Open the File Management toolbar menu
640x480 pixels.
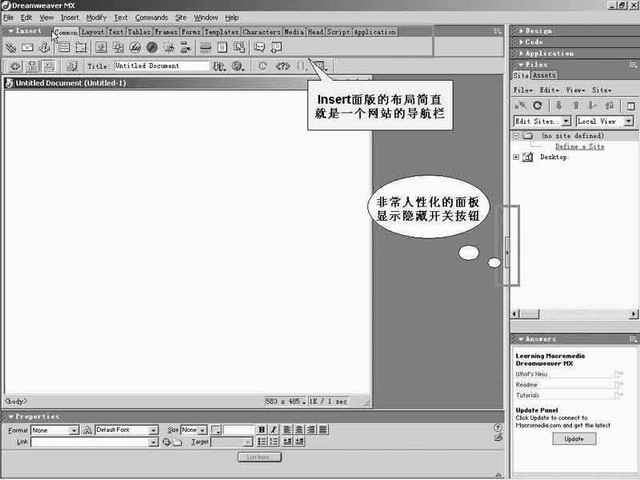click(x=219, y=66)
